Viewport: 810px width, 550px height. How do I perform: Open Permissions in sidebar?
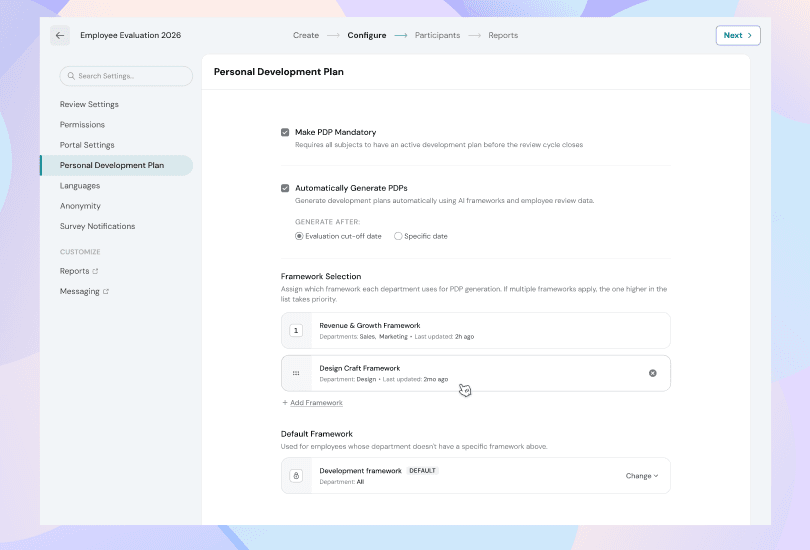(x=82, y=124)
